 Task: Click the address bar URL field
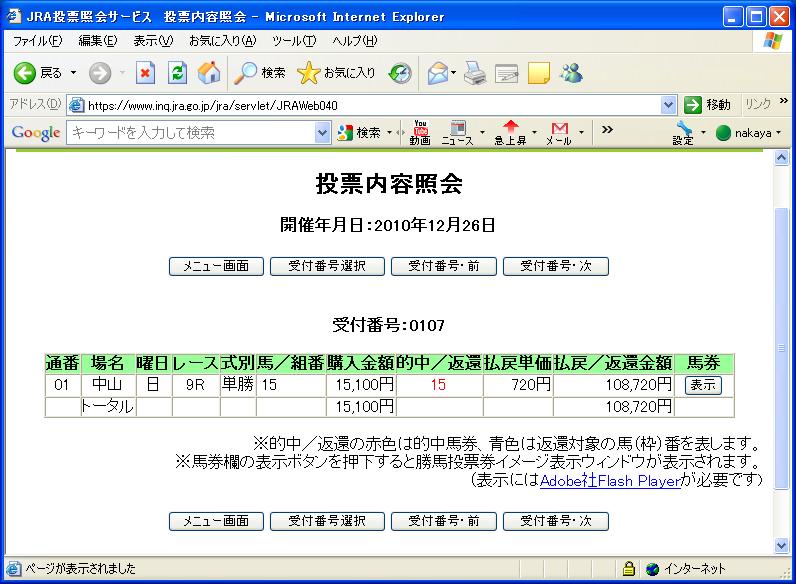point(373,105)
